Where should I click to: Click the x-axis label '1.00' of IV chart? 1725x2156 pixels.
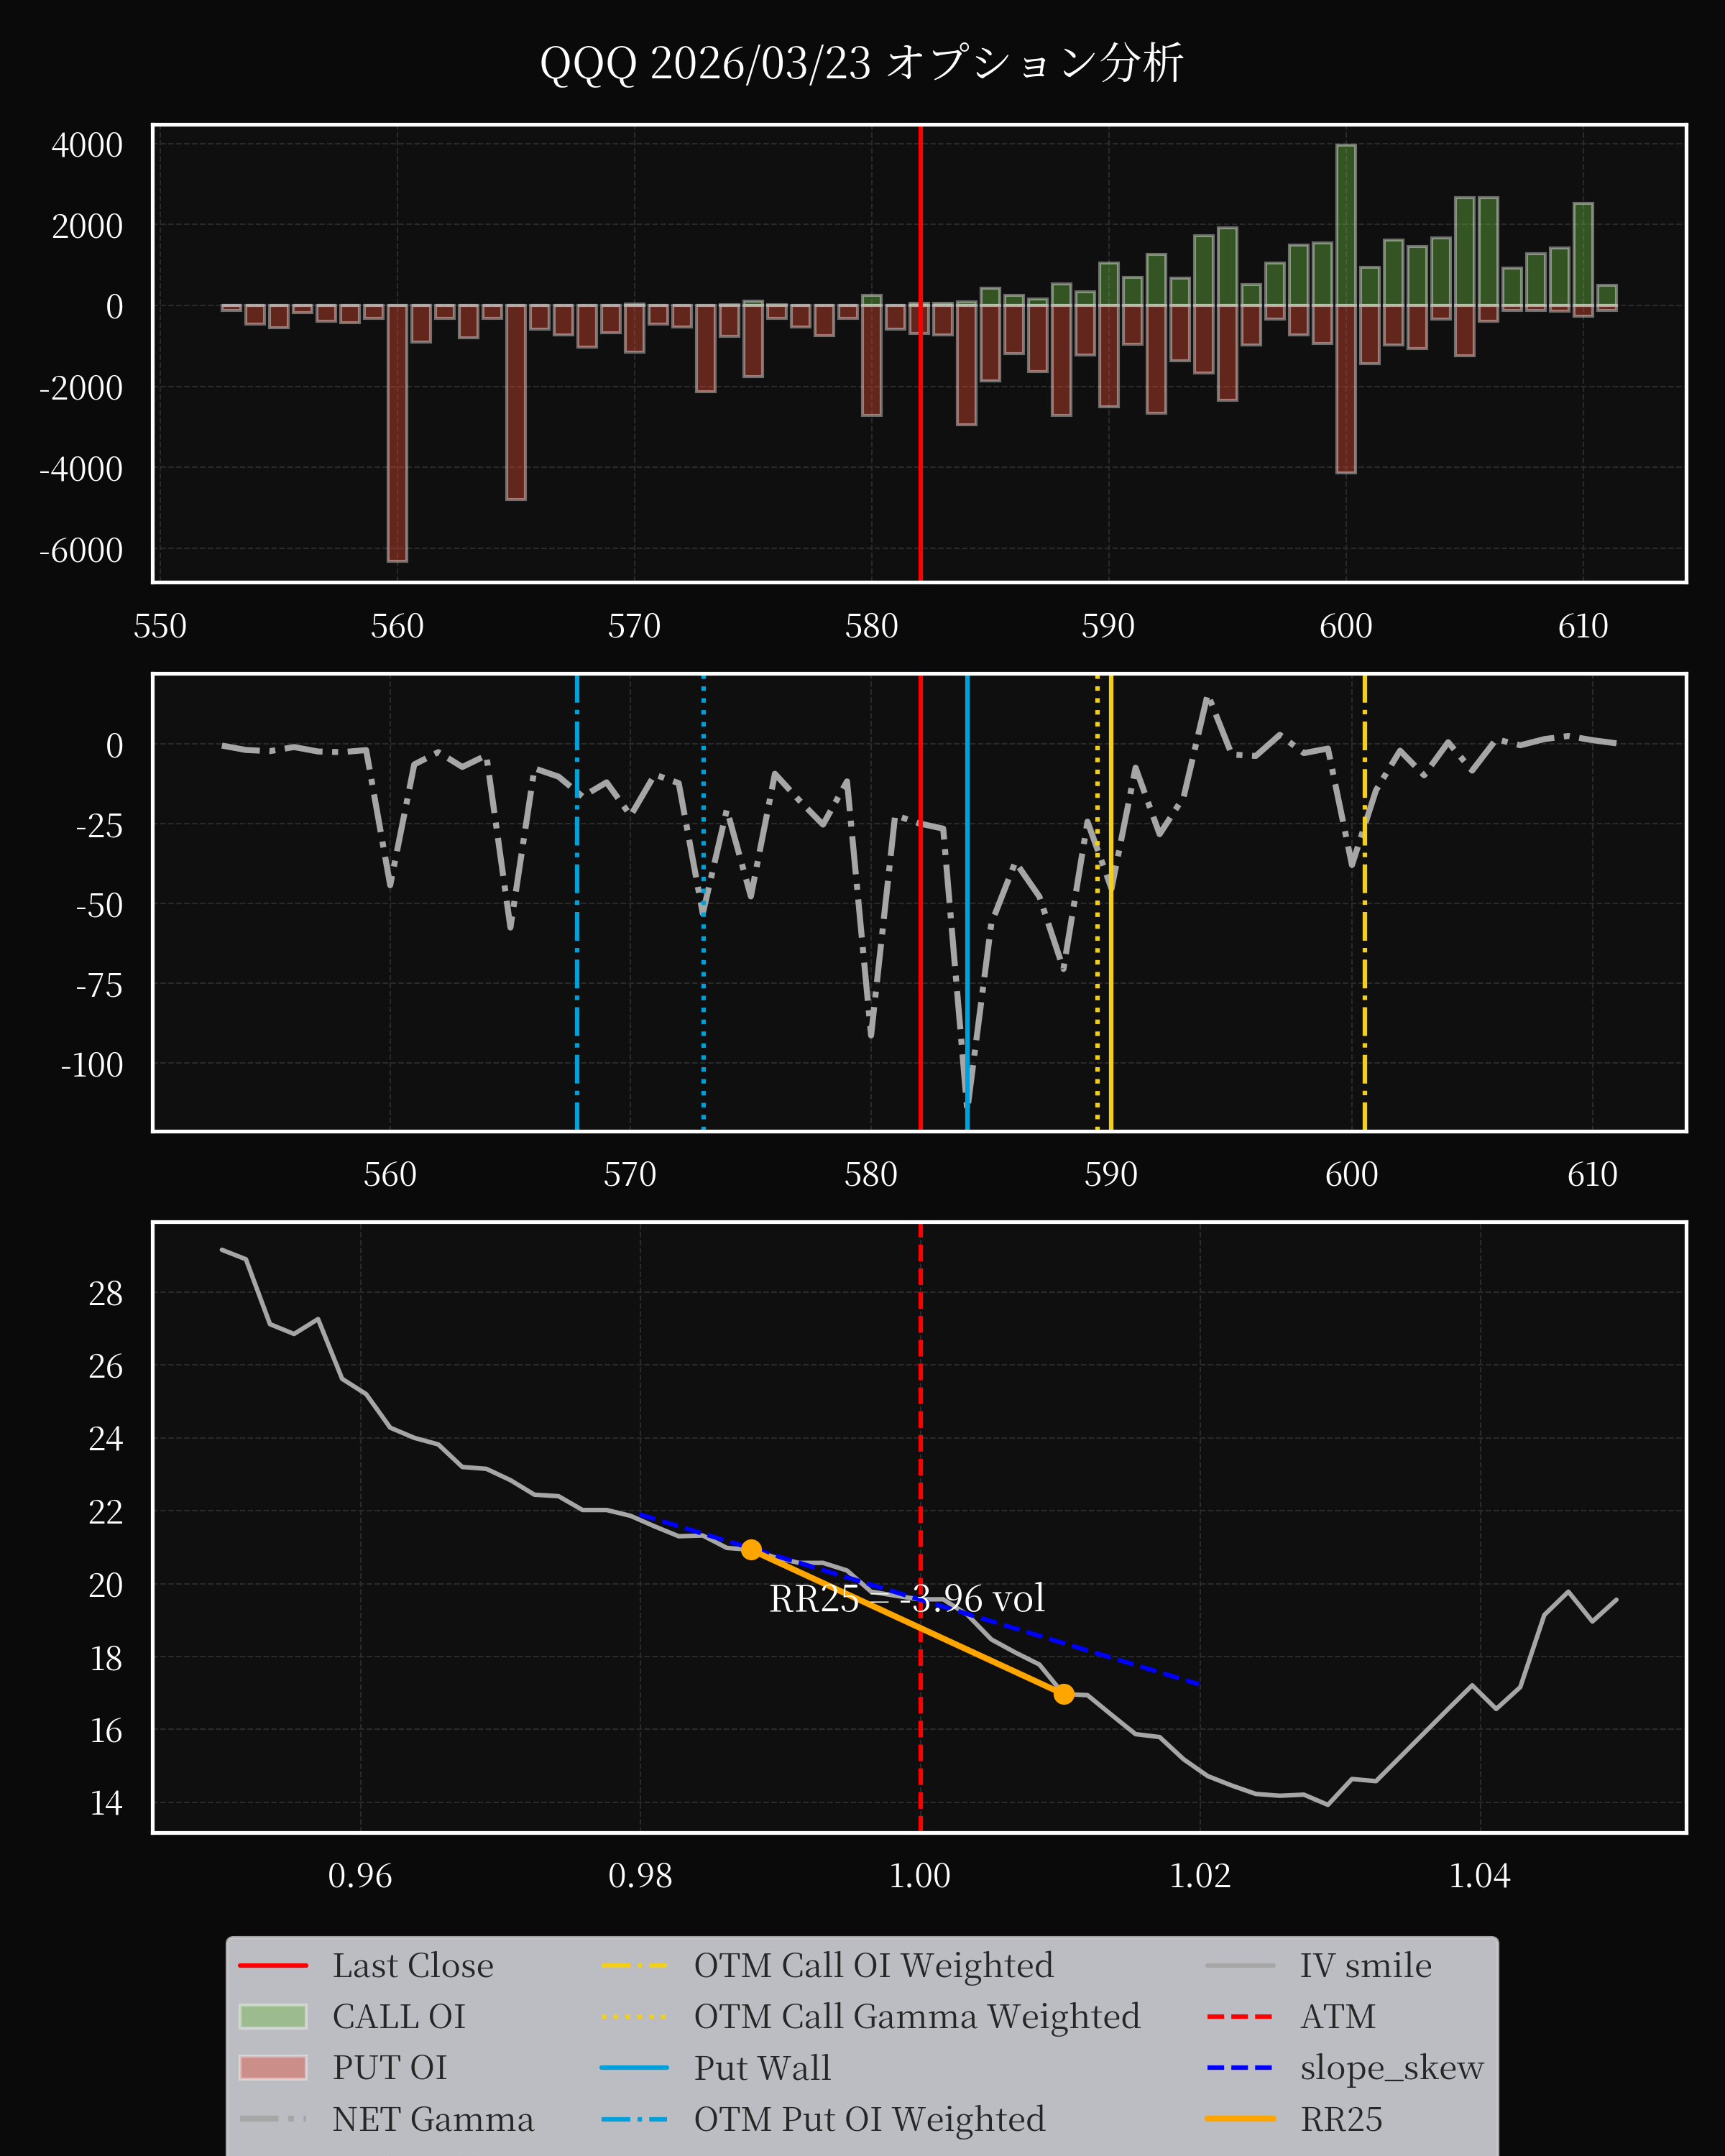tap(920, 1875)
